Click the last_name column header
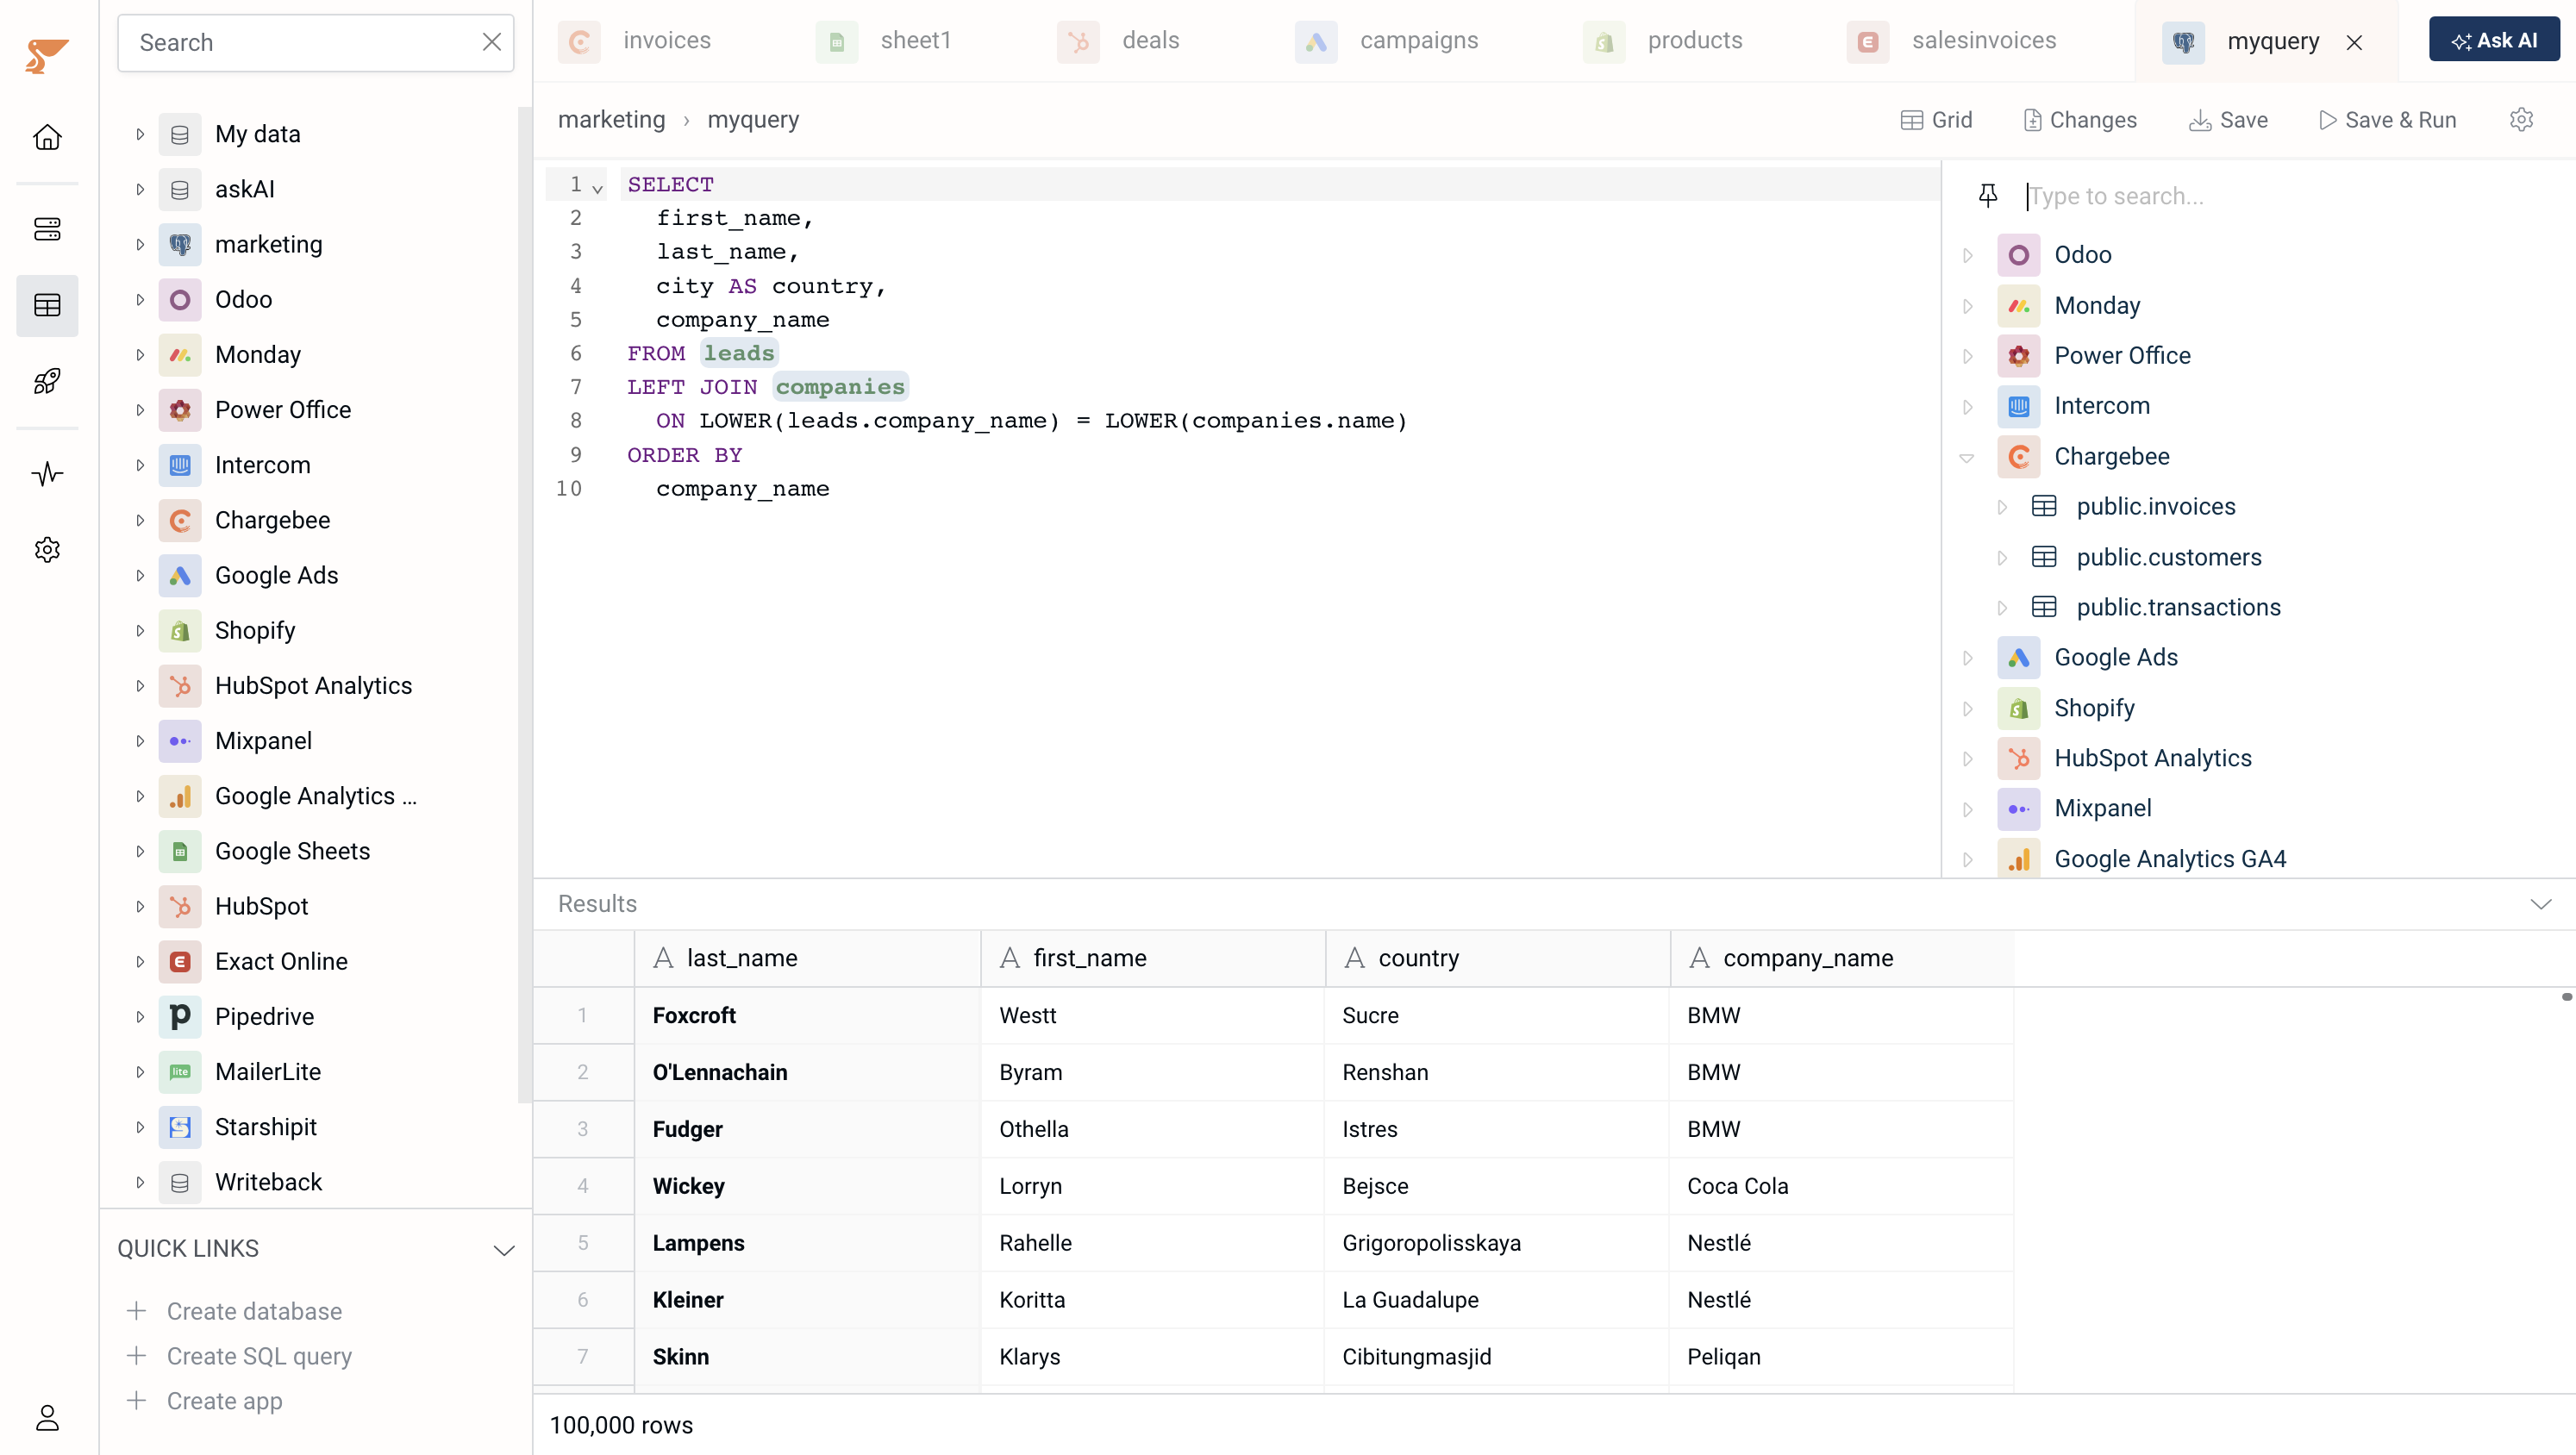Viewport: 2576px width, 1455px height. pyautogui.click(x=807, y=958)
